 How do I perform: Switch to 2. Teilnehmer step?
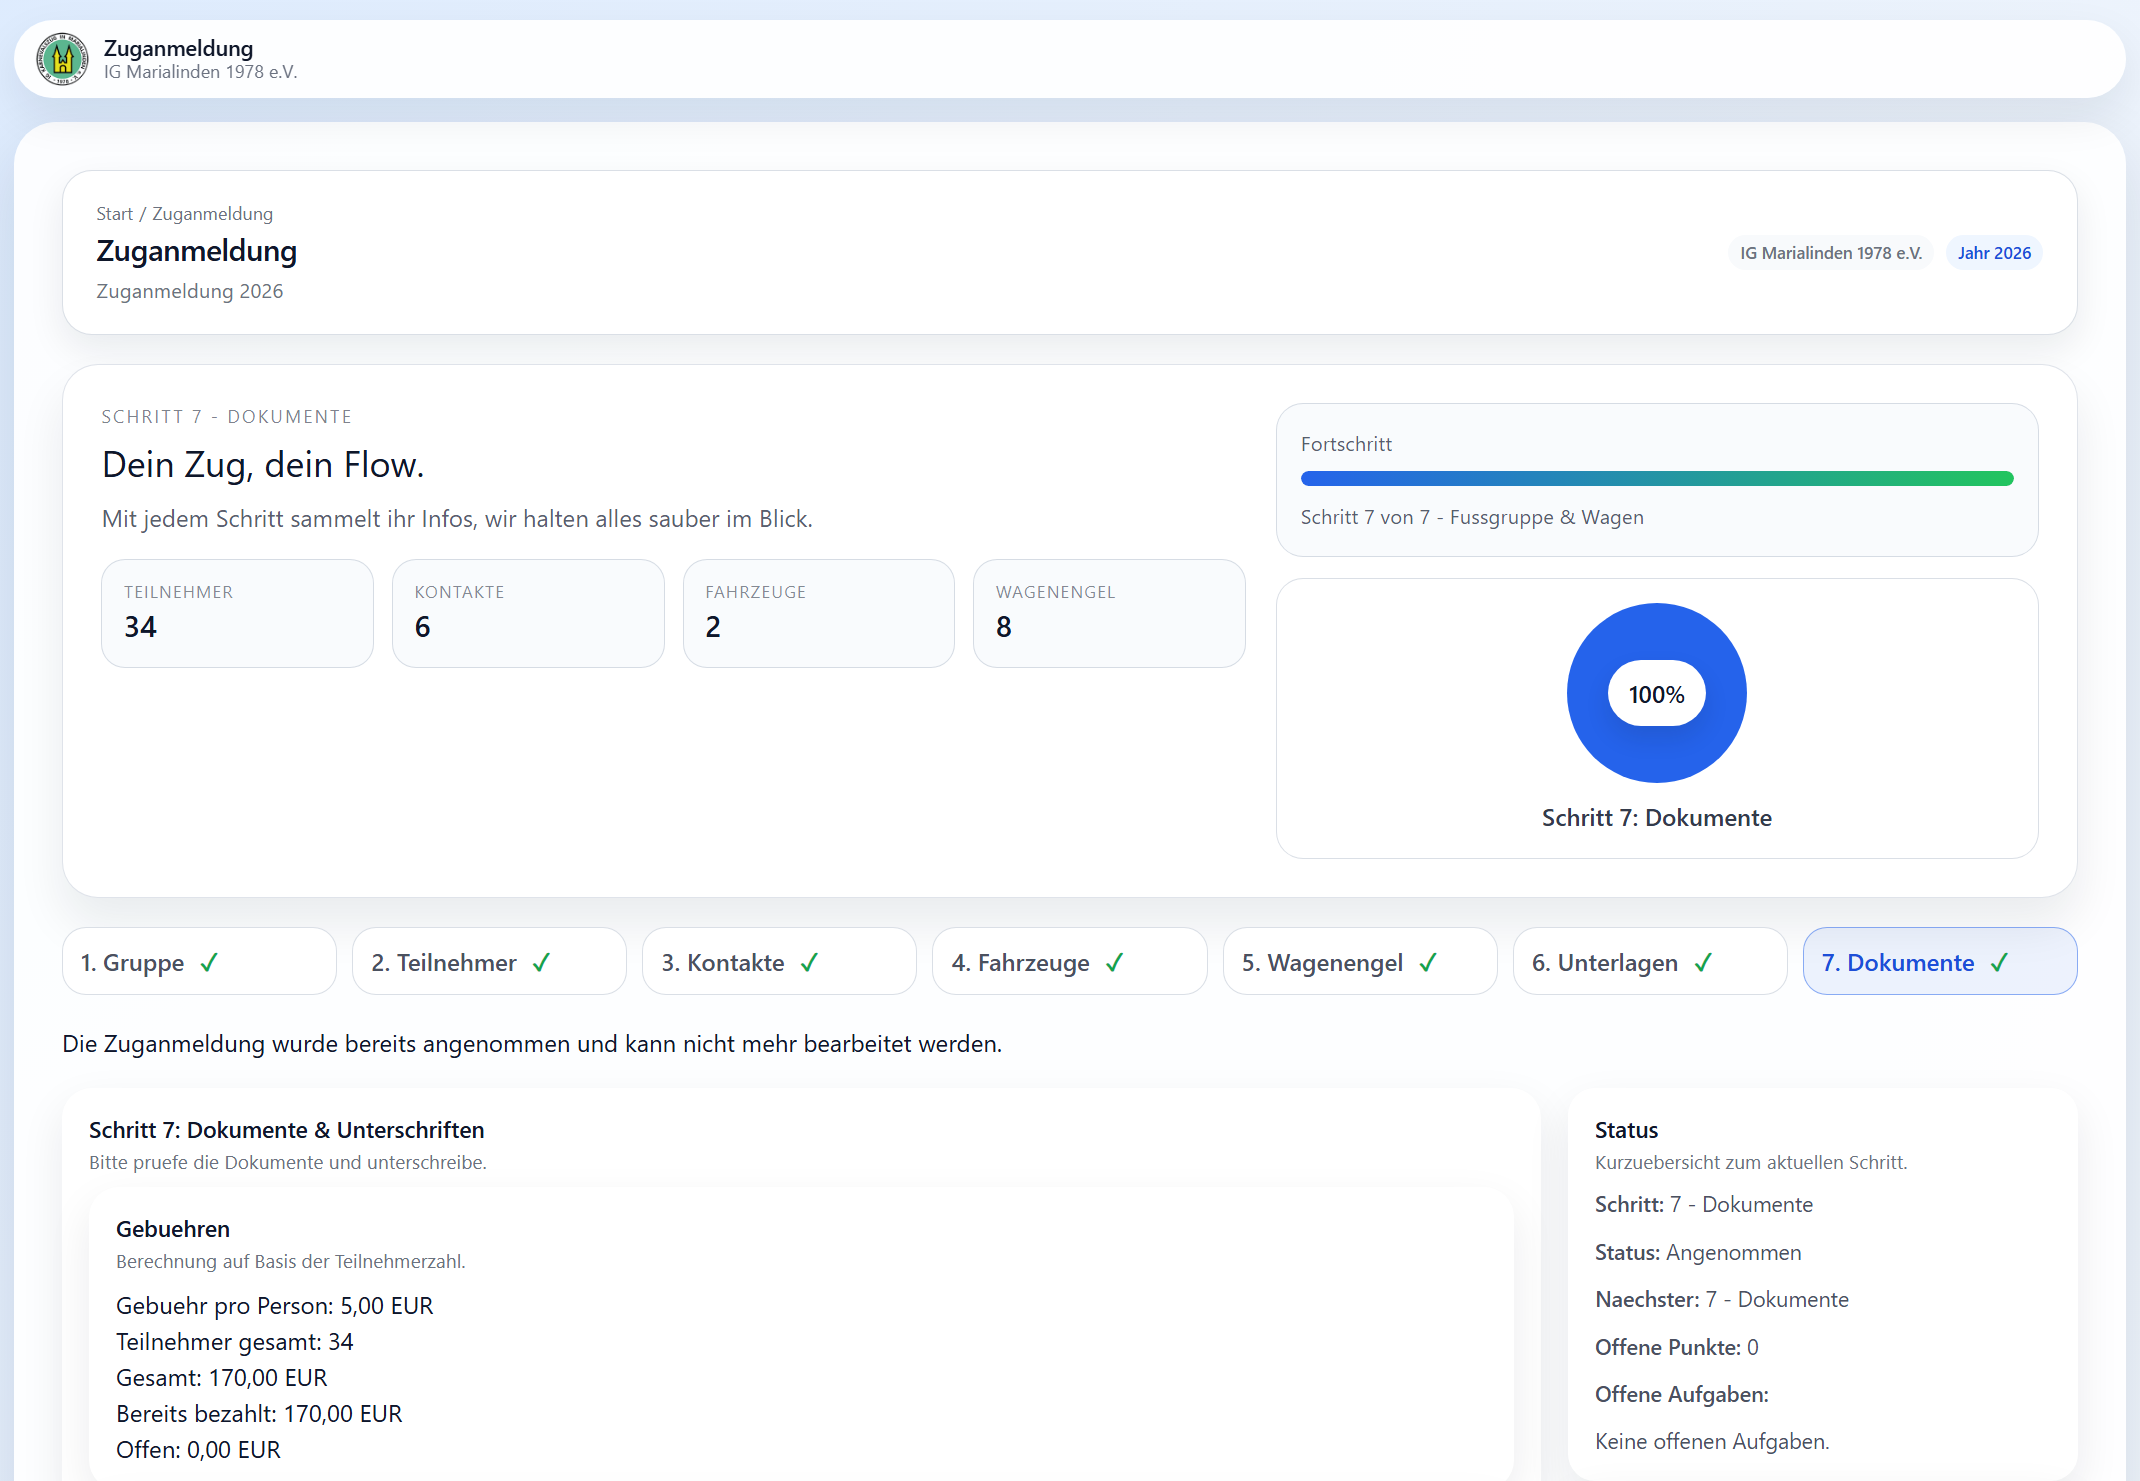[x=444, y=963]
